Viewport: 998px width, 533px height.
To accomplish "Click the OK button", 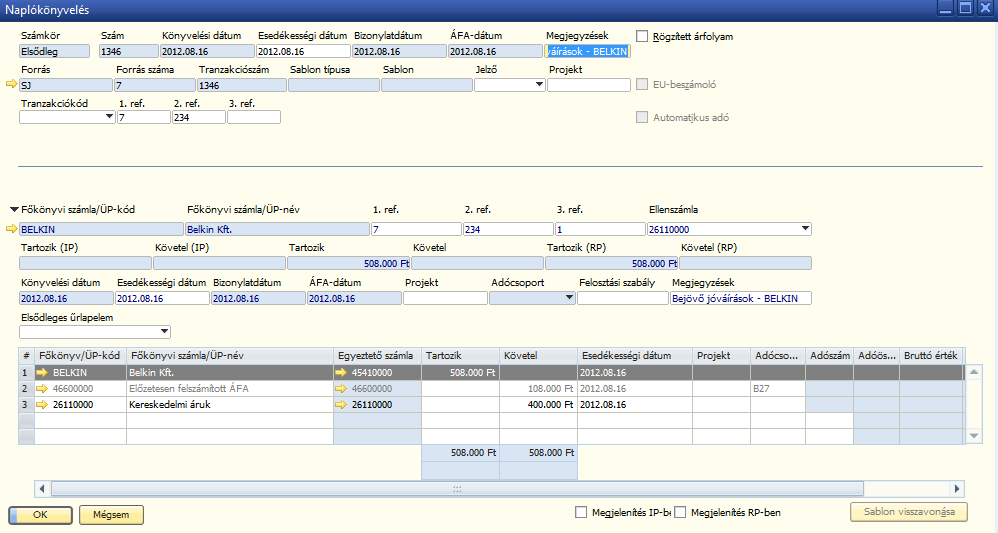I will tap(40, 515).
